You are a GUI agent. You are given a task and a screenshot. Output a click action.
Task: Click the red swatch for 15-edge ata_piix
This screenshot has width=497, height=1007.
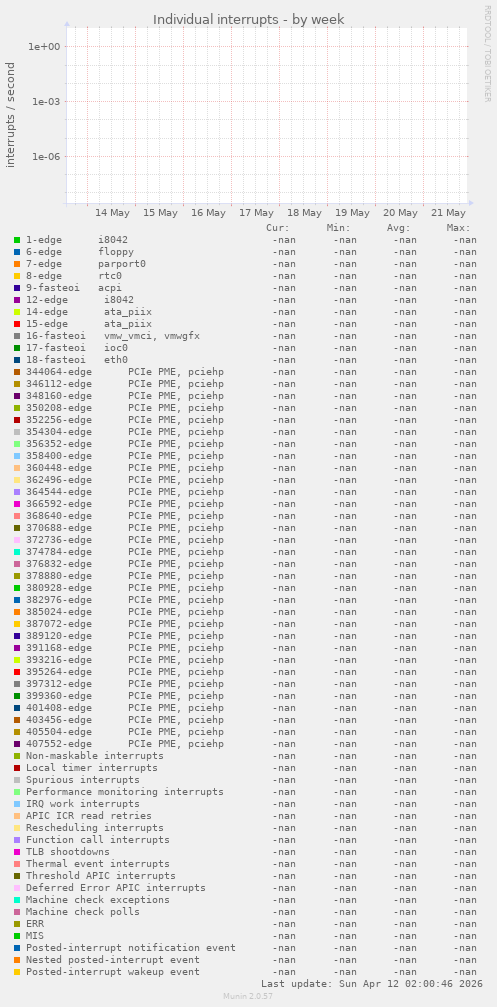click(17, 324)
